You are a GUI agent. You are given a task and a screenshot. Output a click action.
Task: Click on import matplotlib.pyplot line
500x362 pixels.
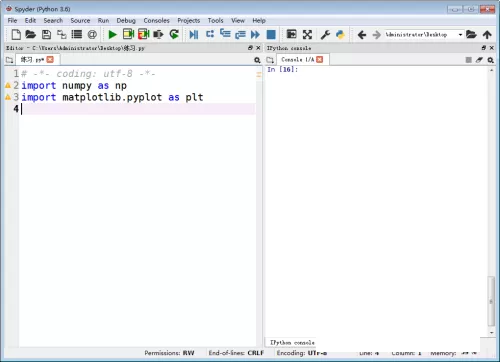(x=112, y=97)
